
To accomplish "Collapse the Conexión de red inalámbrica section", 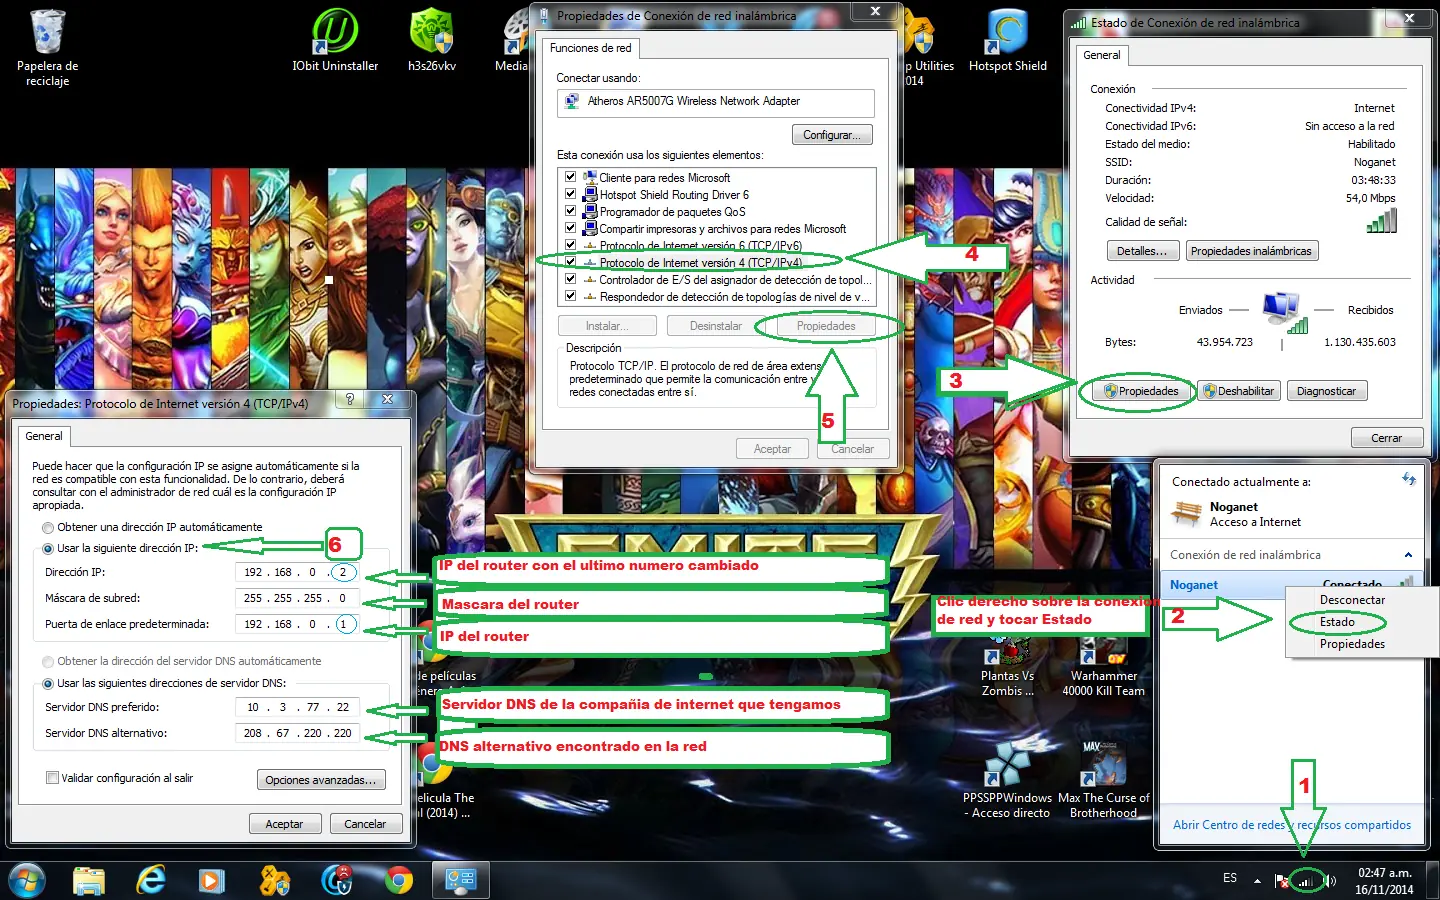I will (x=1408, y=555).
